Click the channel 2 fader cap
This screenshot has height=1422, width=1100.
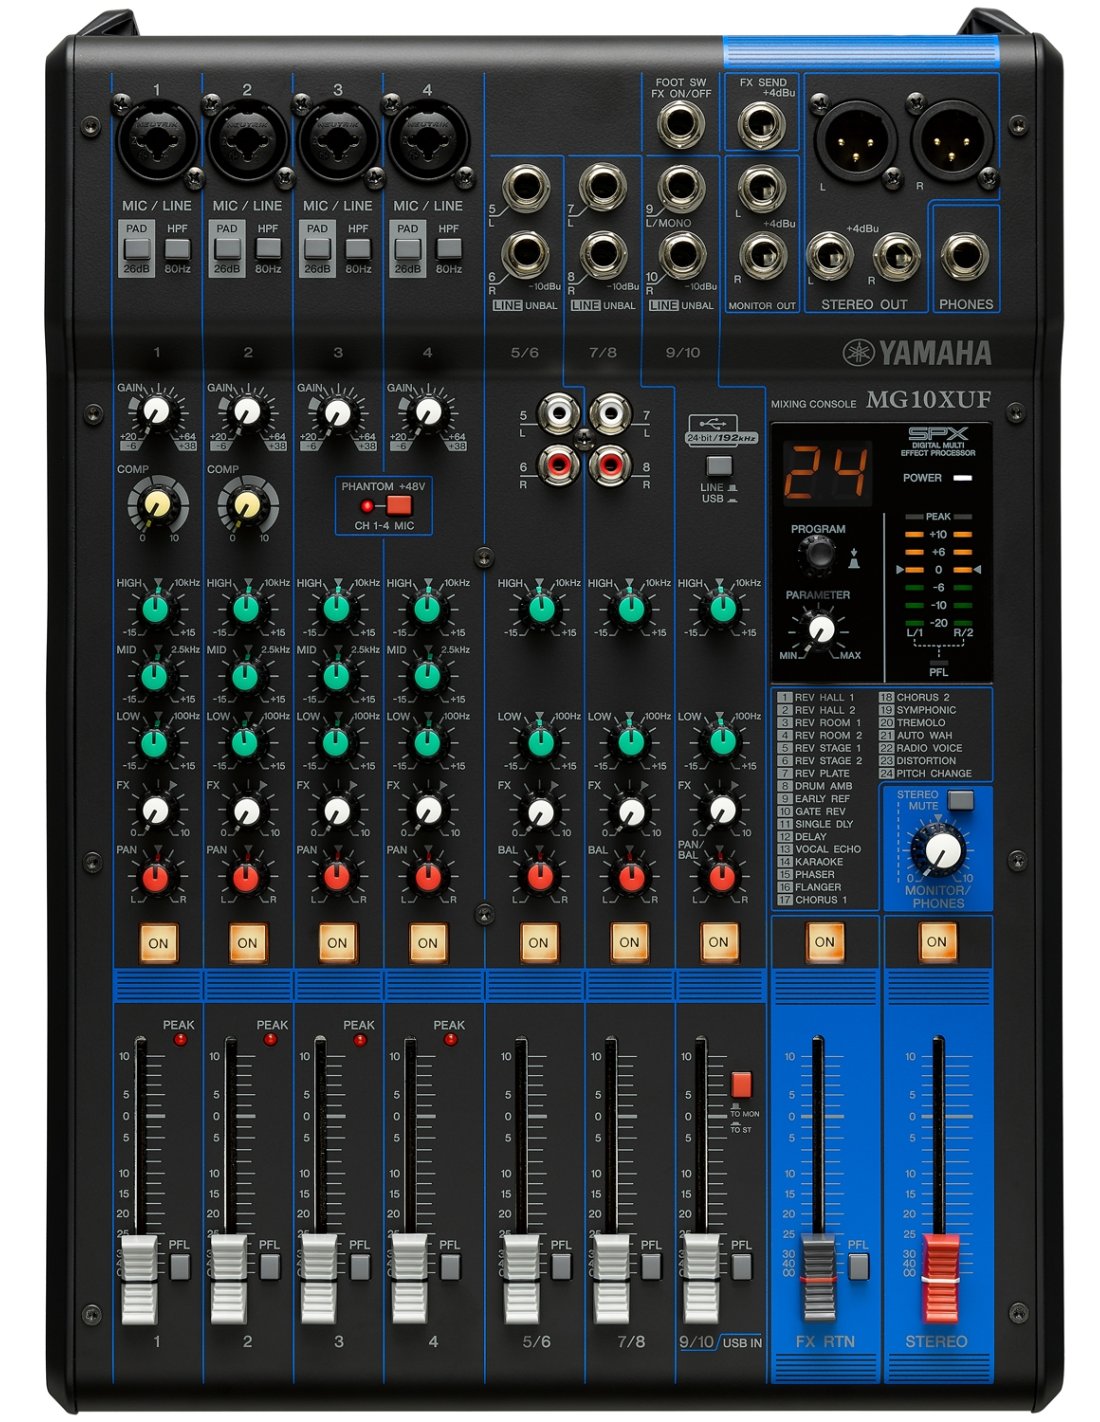(x=229, y=1277)
